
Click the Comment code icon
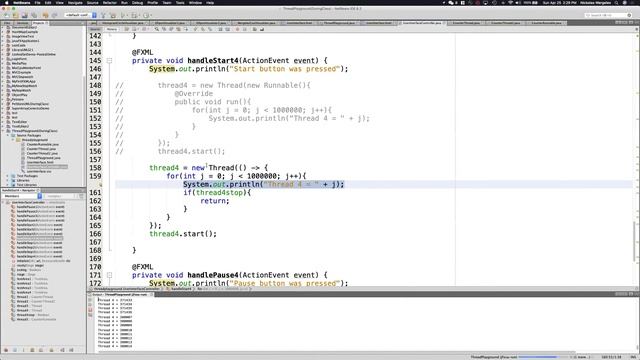tap(254, 29)
